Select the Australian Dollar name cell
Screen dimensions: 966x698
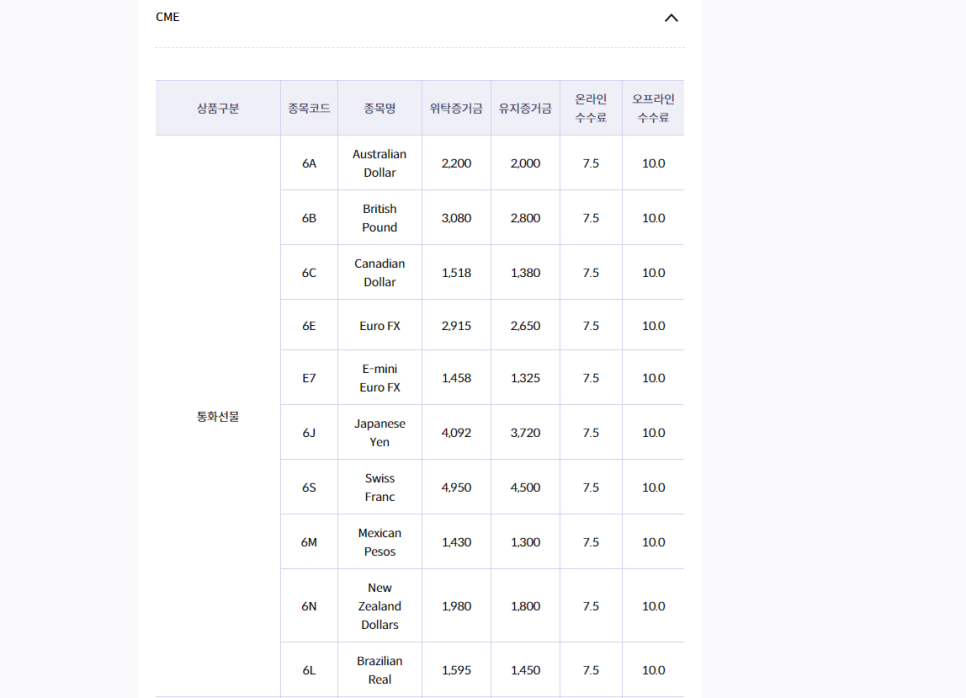380,163
